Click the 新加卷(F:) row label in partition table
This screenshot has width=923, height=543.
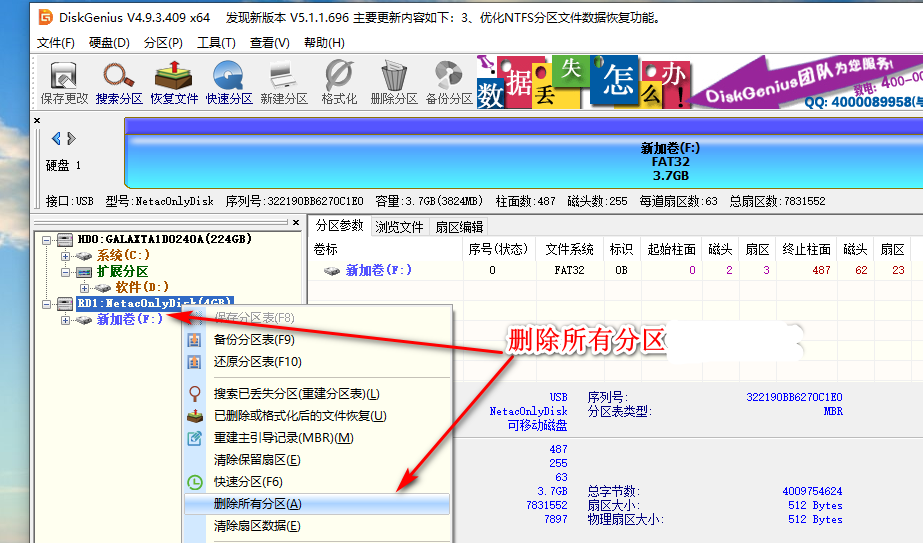point(379,270)
